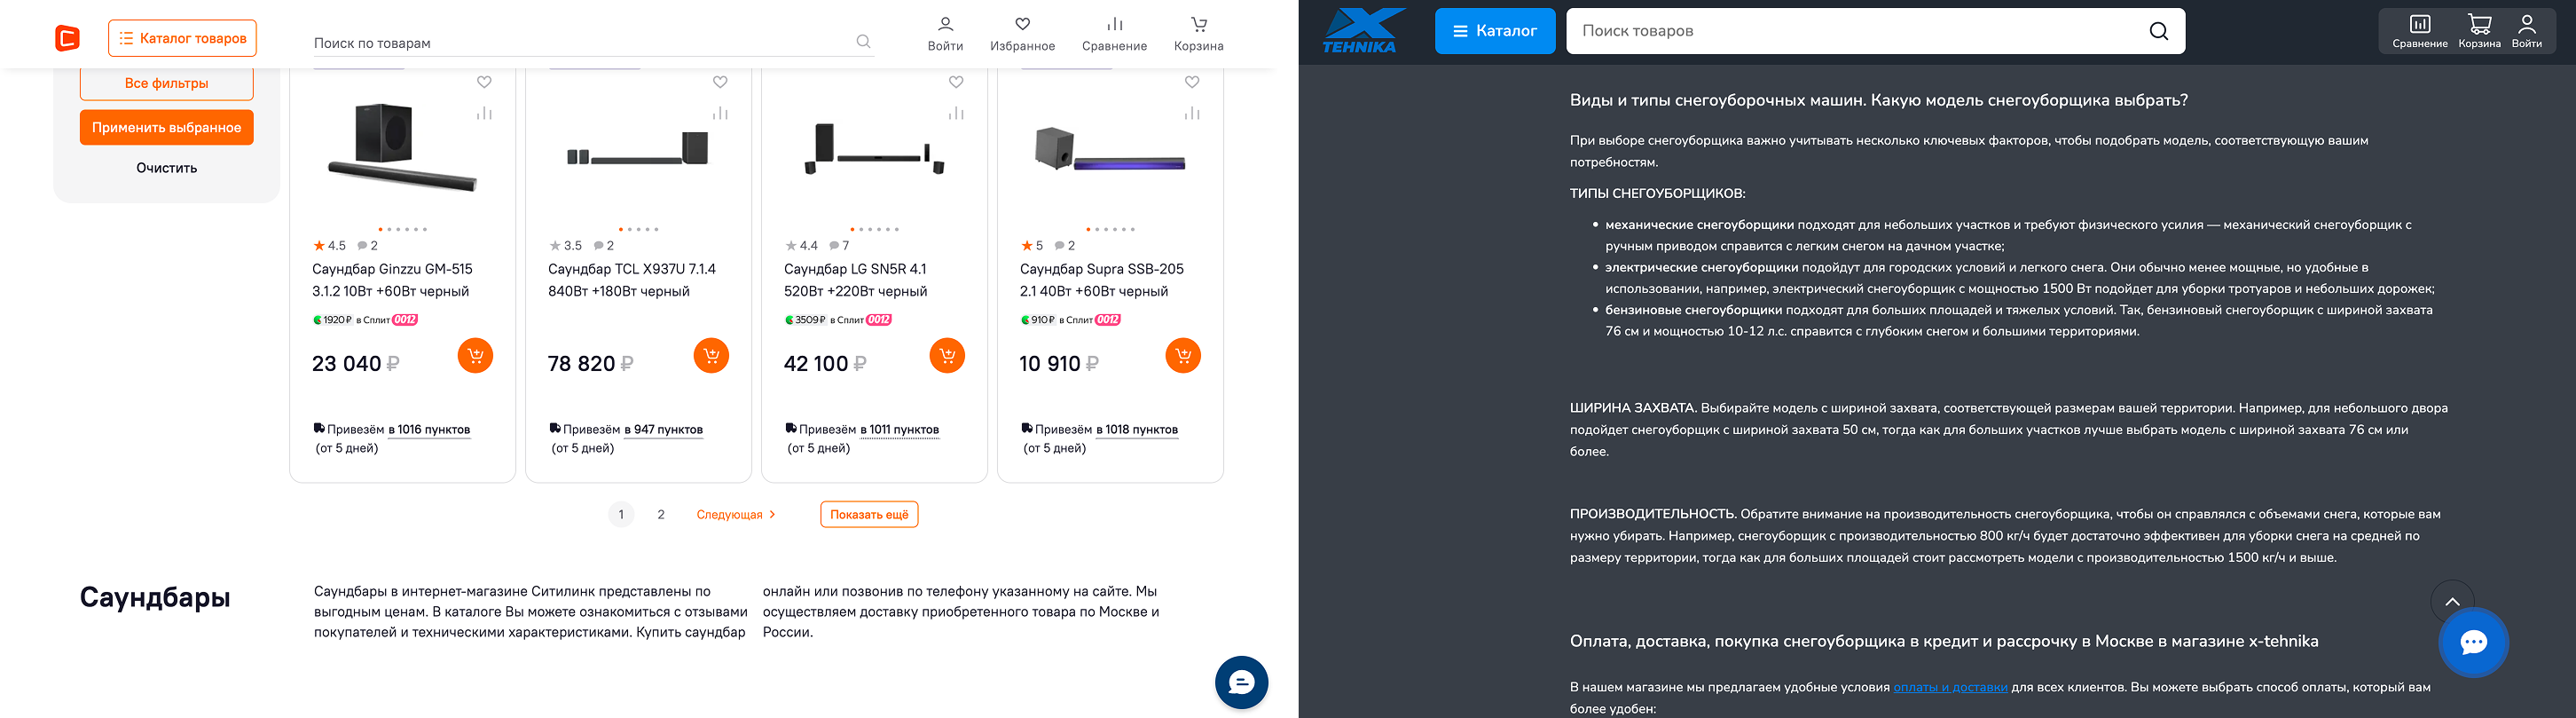Click the scroll-to-top arrow button

[2452, 602]
